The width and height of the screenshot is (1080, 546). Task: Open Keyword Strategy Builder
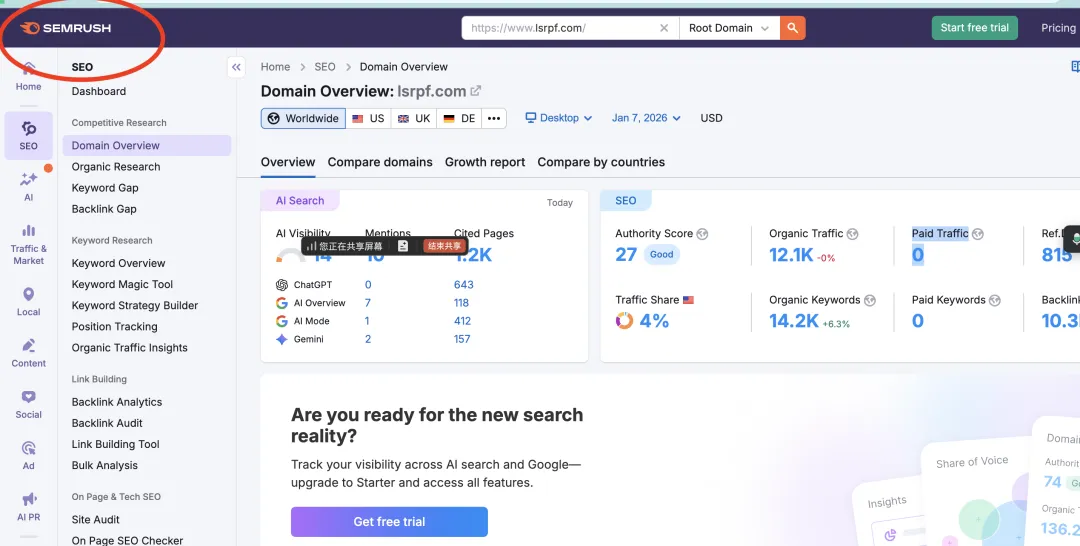pyautogui.click(x=135, y=306)
